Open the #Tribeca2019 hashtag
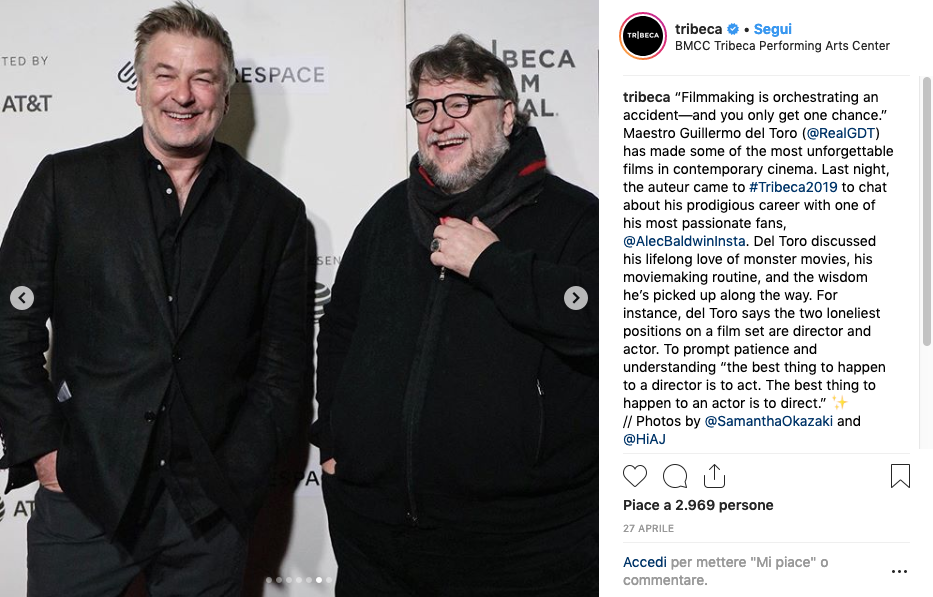Screen dimensions: 933x597 793,187
